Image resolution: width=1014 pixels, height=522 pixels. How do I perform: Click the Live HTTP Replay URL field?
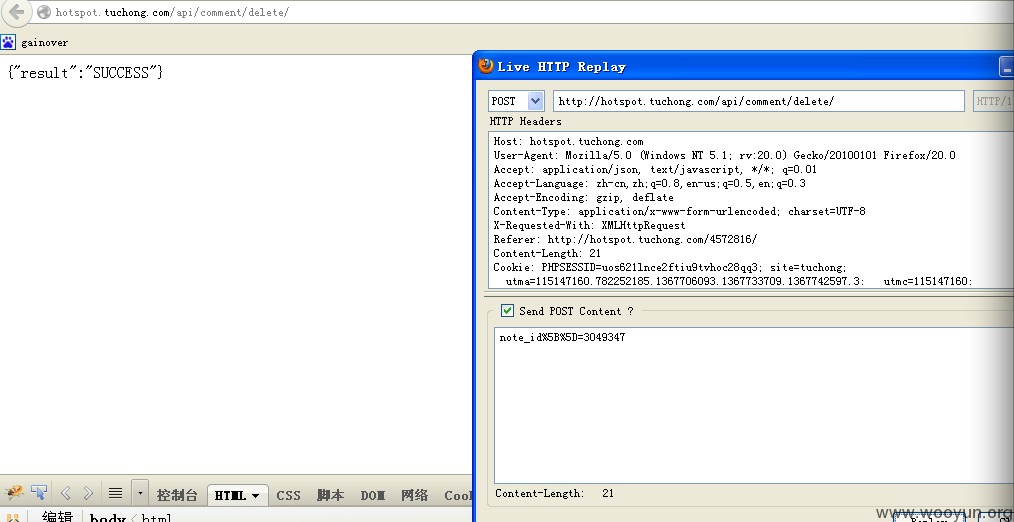click(x=759, y=101)
